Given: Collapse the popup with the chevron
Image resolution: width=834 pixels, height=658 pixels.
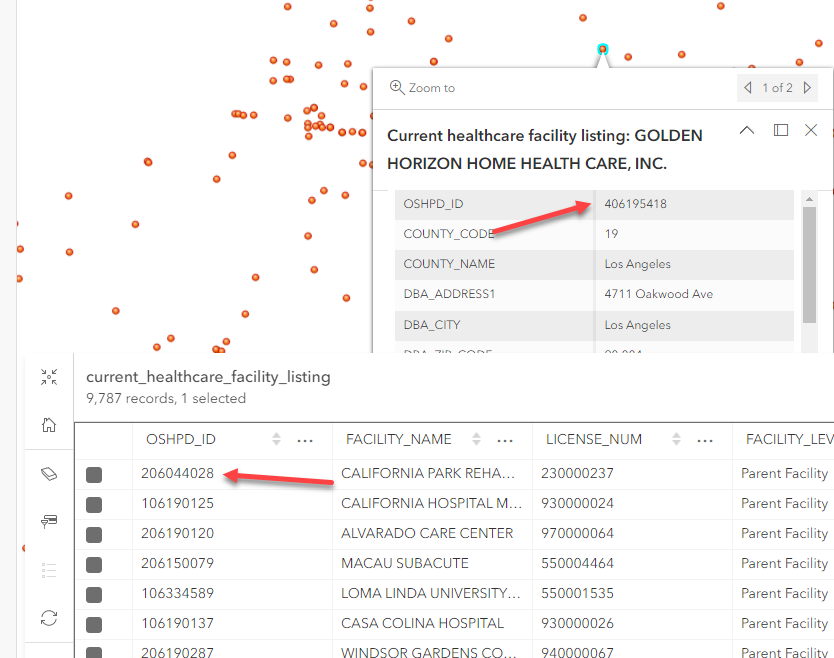Looking at the screenshot, I should pos(746,130).
